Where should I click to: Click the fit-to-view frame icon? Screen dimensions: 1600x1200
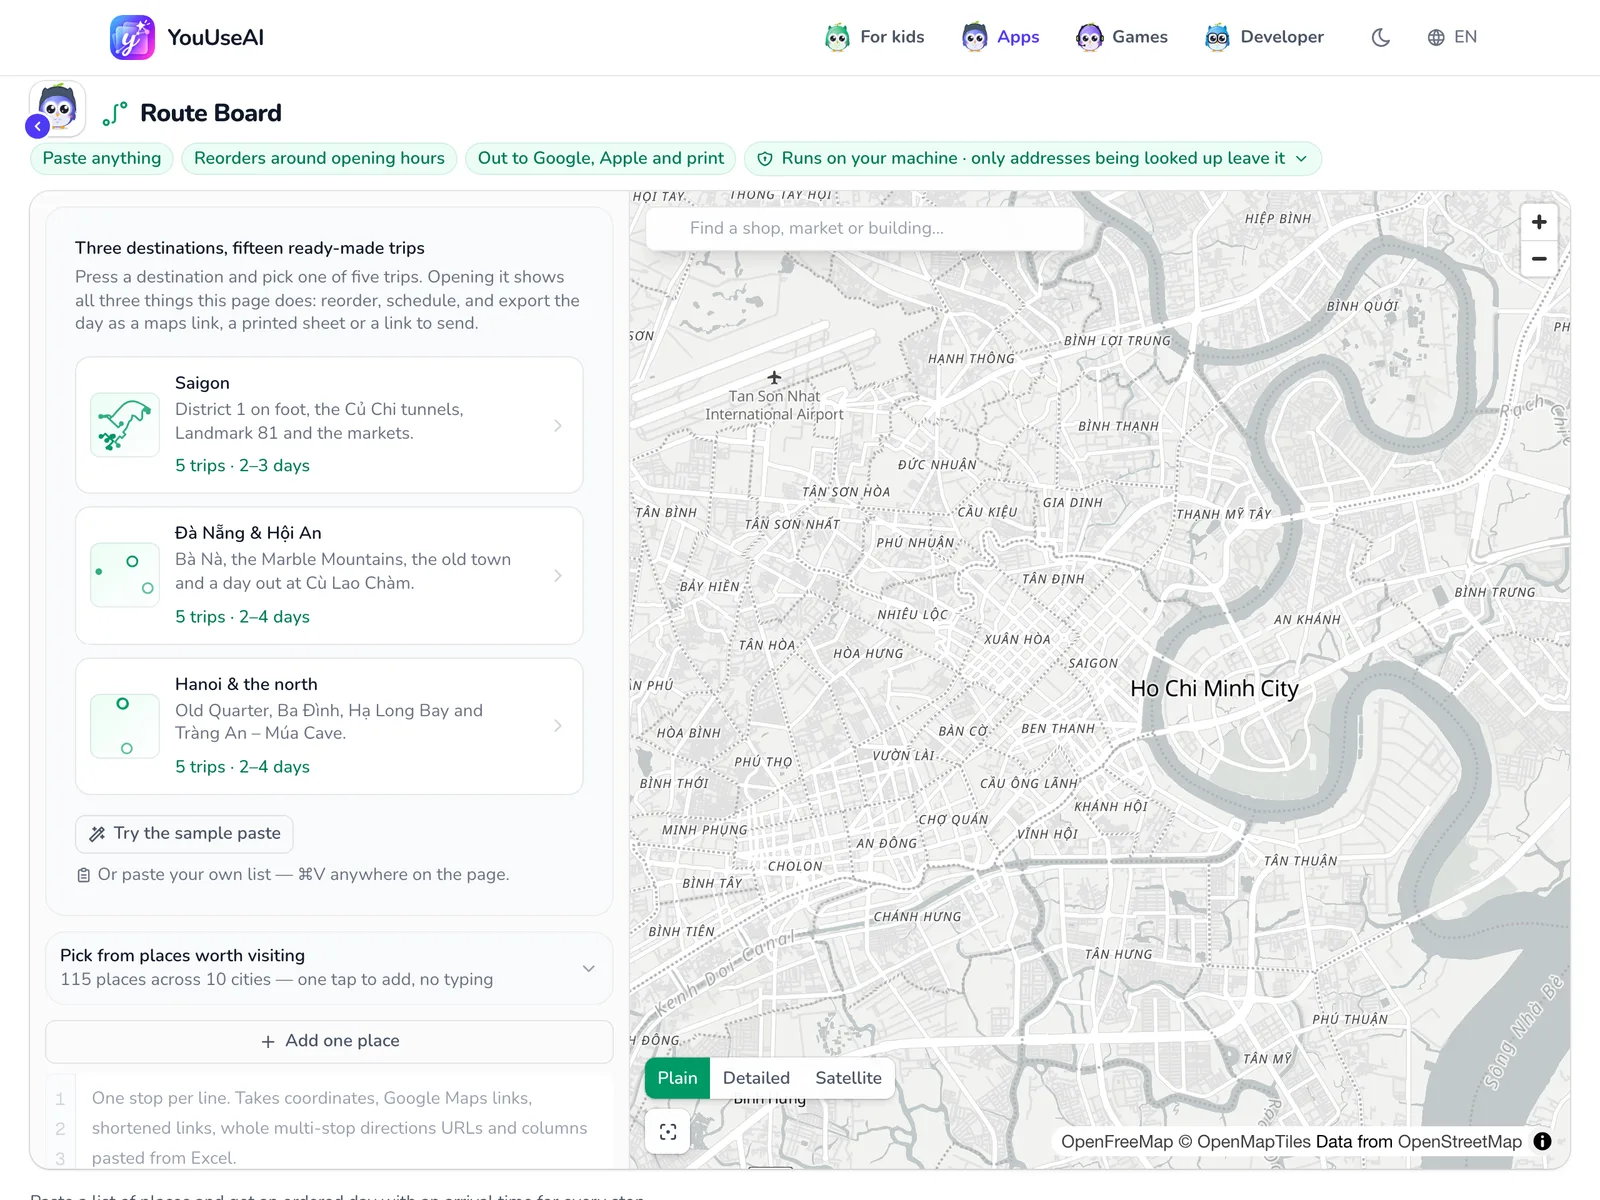668,1132
